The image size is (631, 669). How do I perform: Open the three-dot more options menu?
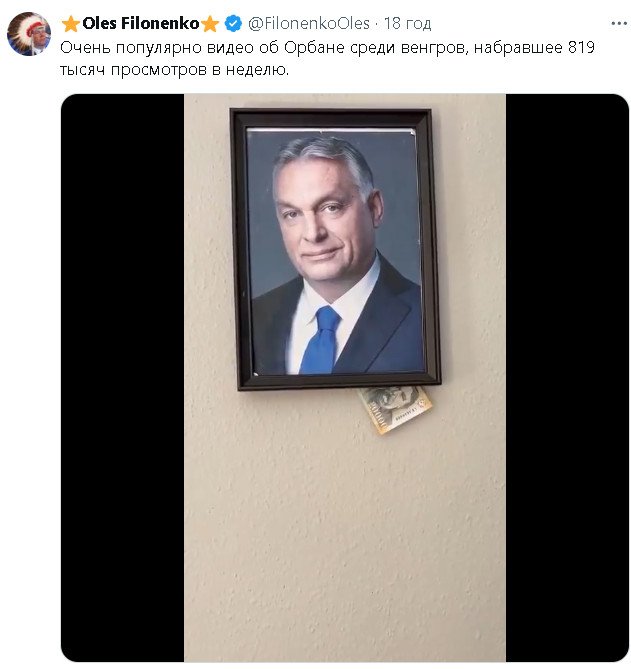619,23
